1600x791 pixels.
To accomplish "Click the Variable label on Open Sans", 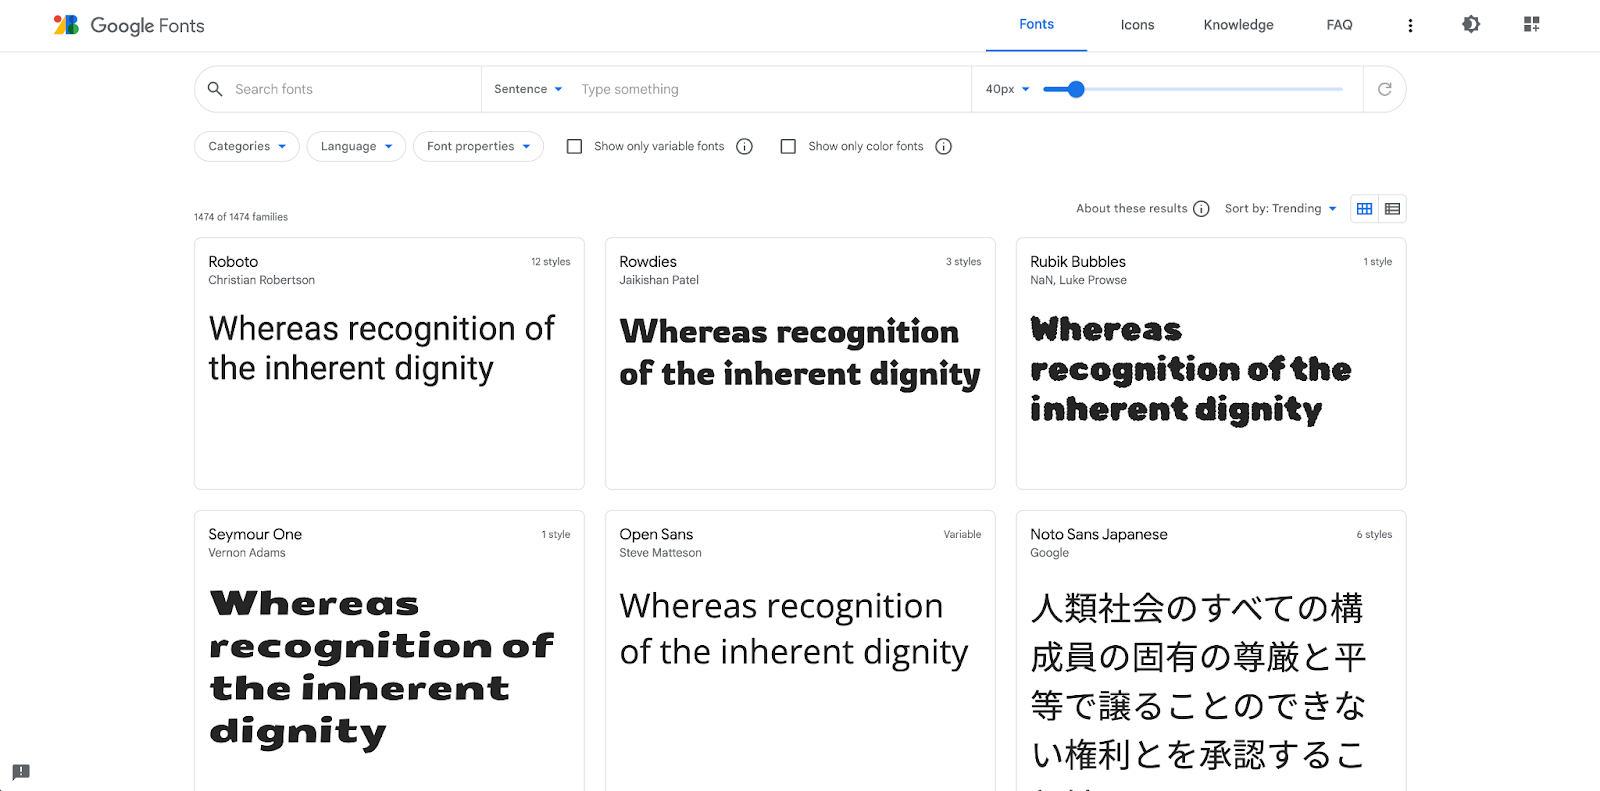I will (x=962, y=535).
